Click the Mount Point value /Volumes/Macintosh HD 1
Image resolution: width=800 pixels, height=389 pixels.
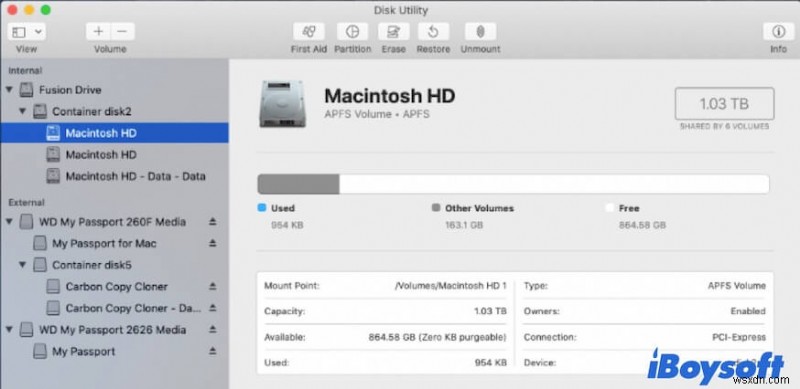click(451, 286)
